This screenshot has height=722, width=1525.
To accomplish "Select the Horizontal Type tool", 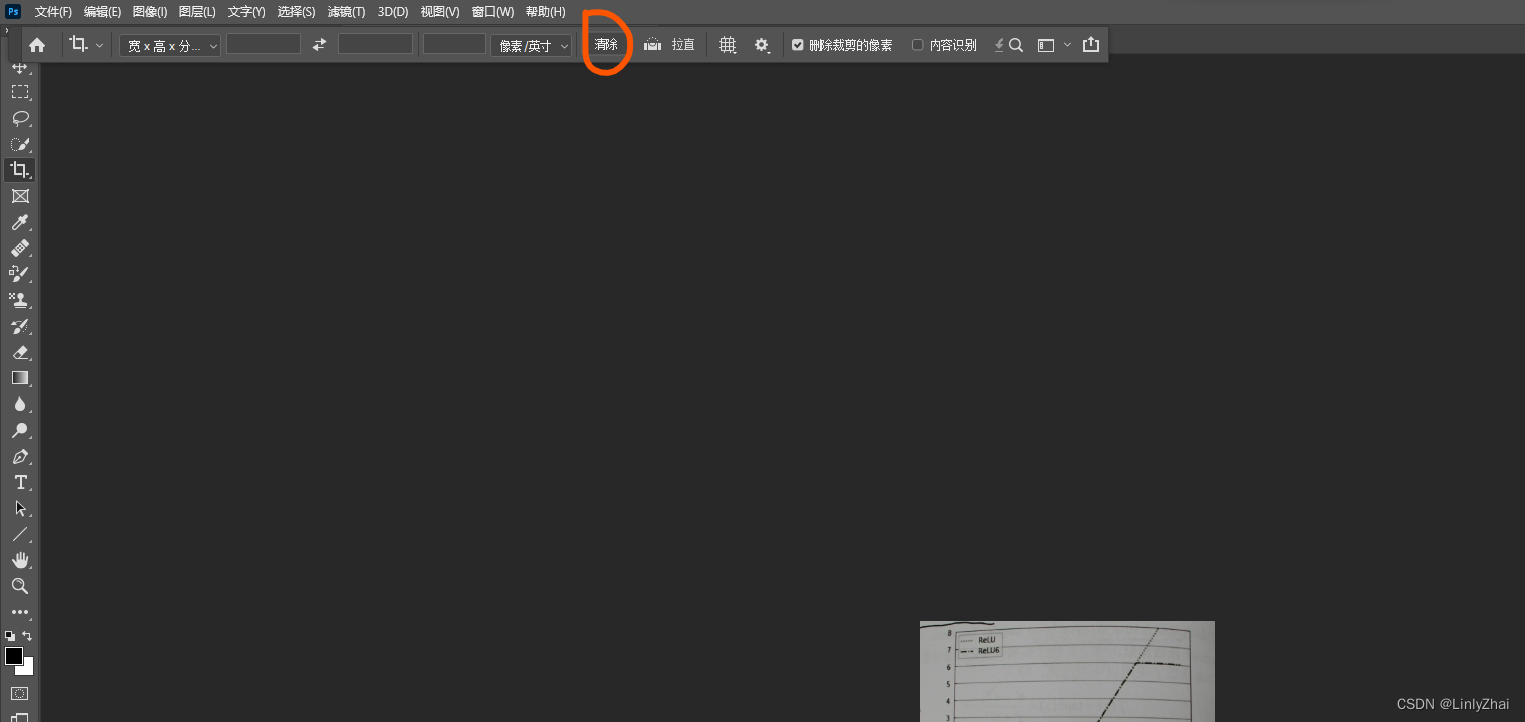I will pyautogui.click(x=20, y=482).
